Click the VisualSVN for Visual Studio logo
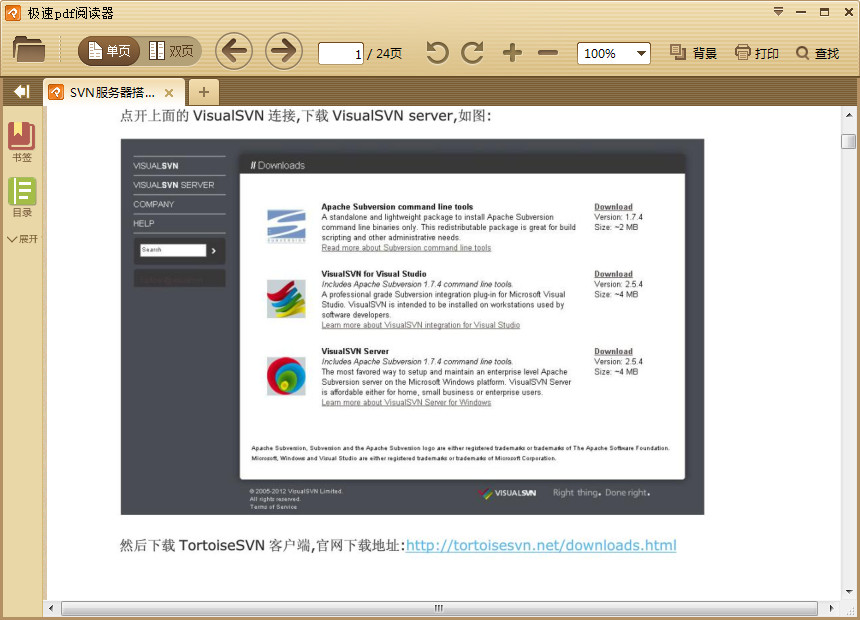This screenshot has height=620, width=860. click(x=286, y=298)
